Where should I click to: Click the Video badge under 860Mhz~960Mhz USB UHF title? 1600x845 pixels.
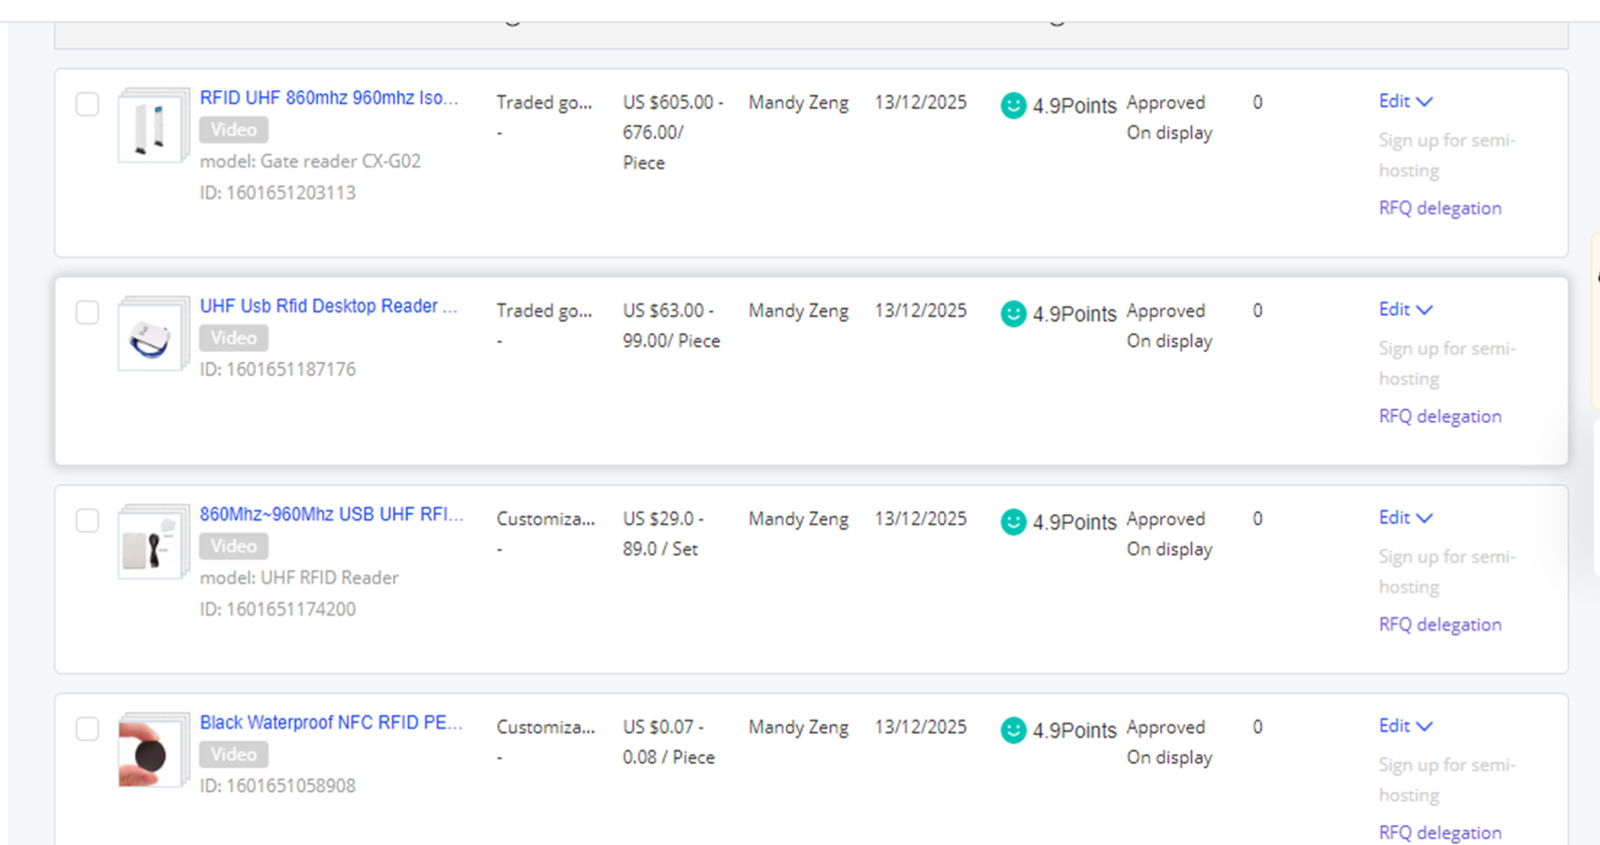coord(233,546)
